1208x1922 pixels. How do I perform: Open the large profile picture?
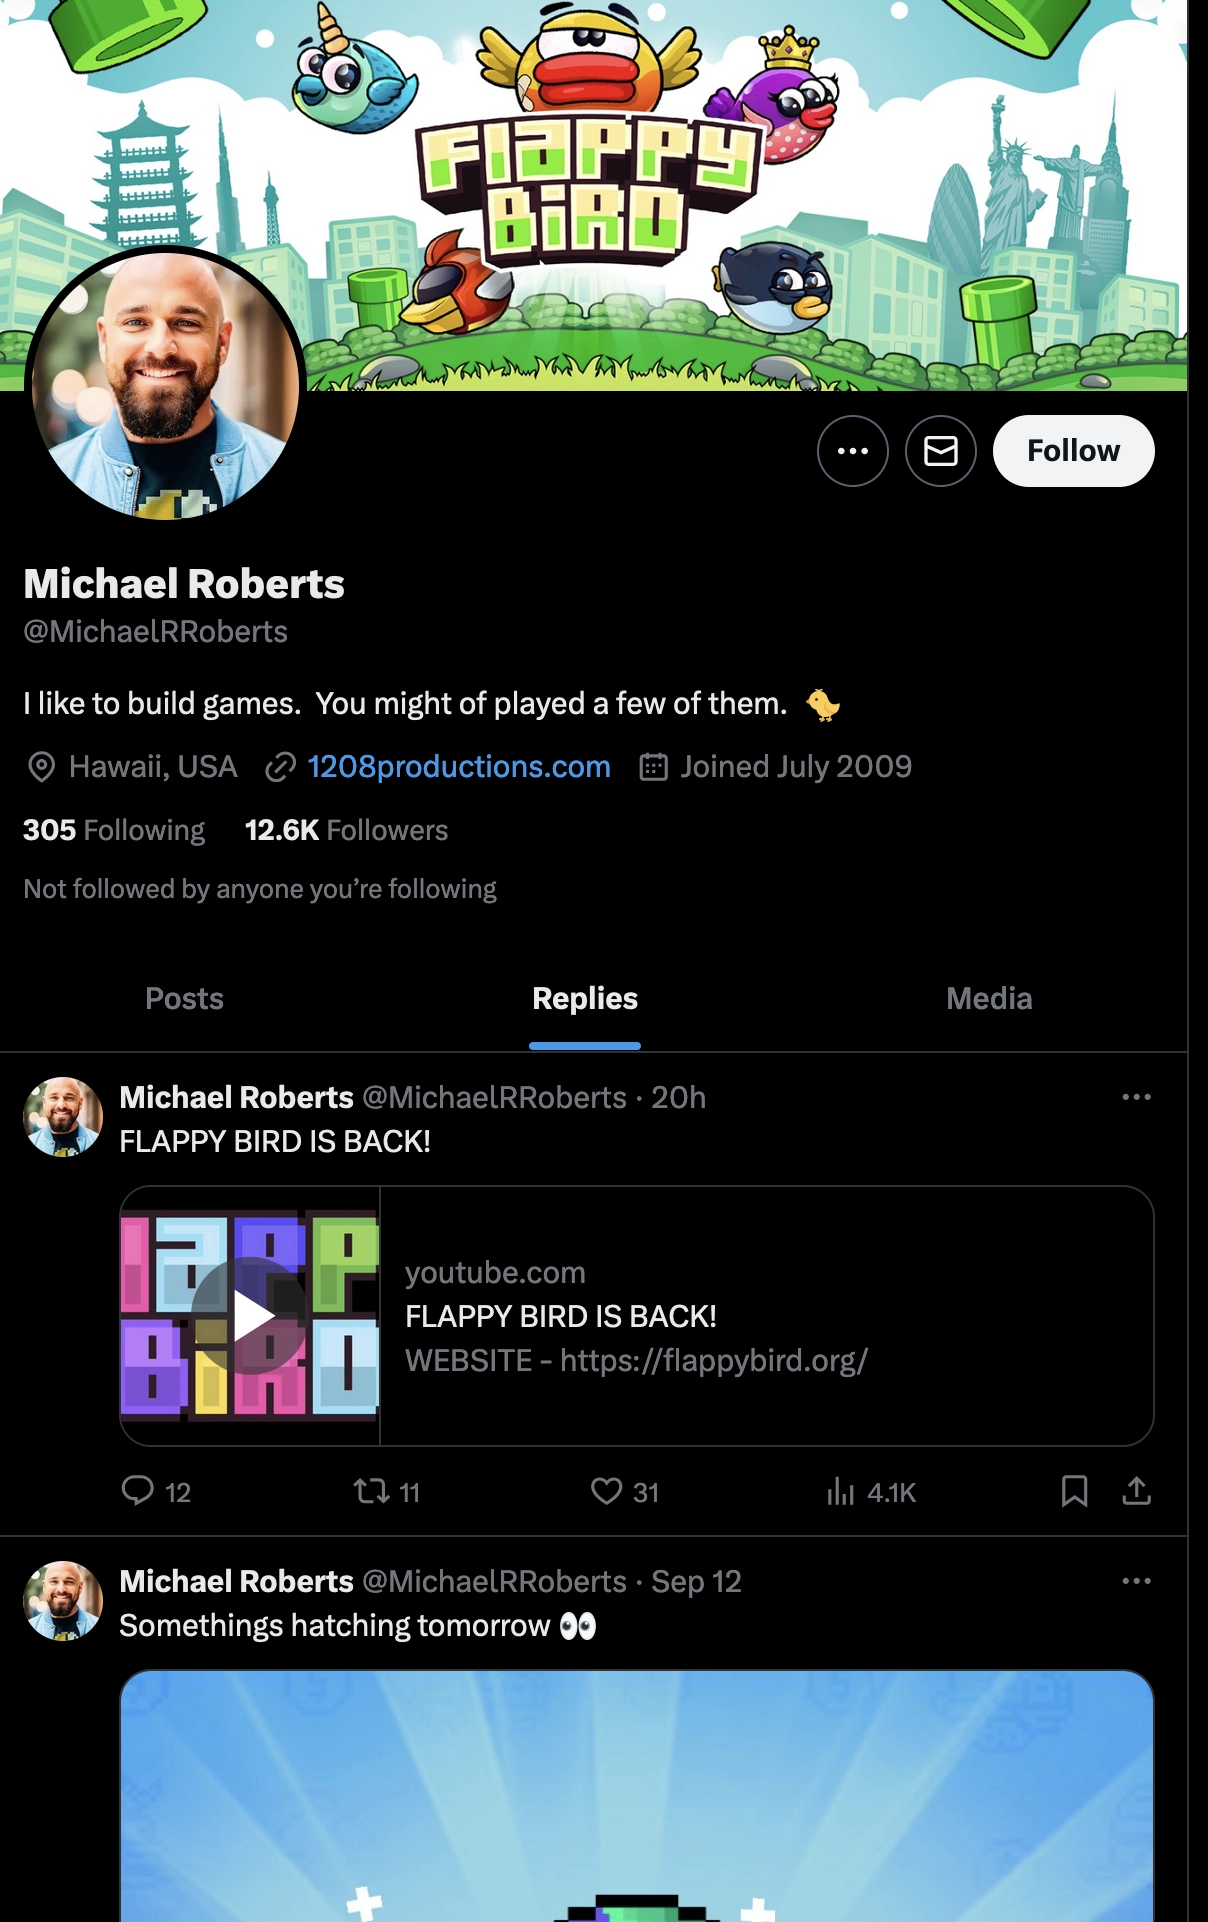(165, 385)
